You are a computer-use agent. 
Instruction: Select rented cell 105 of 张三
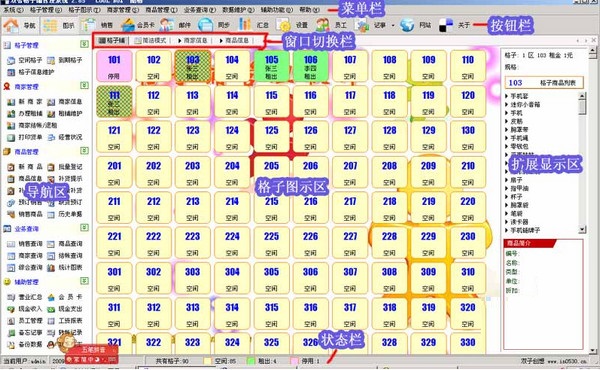pos(271,66)
